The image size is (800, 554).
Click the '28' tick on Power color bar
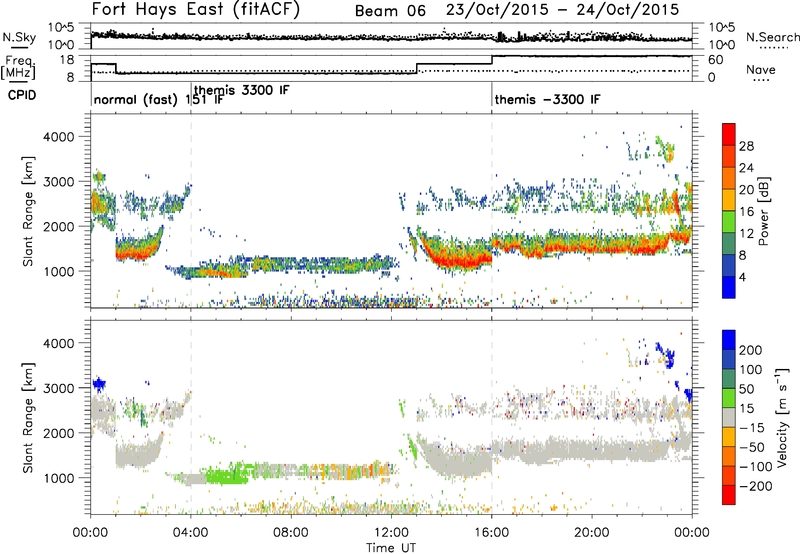click(x=746, y=146)
